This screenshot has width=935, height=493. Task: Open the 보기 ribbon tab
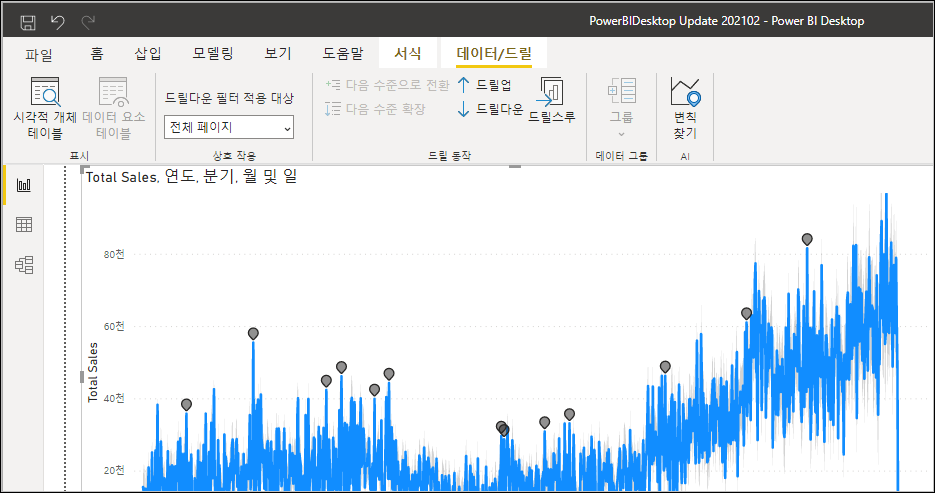click(x=278, y=54)
